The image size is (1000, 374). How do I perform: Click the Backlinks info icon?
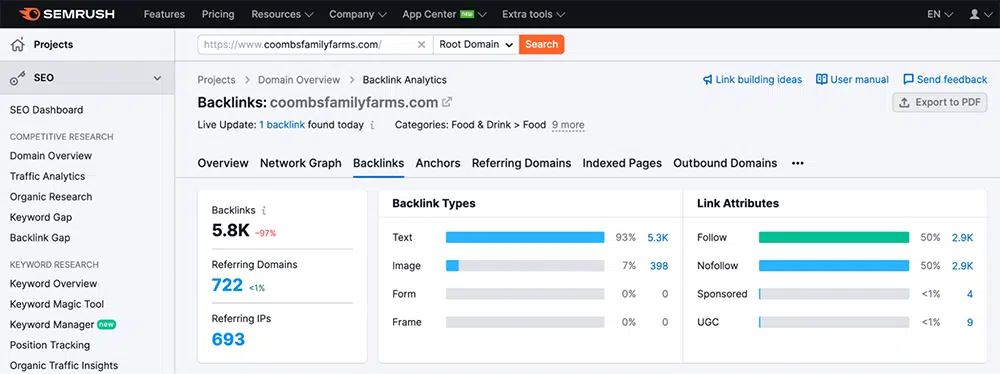(x=264, y=210)
